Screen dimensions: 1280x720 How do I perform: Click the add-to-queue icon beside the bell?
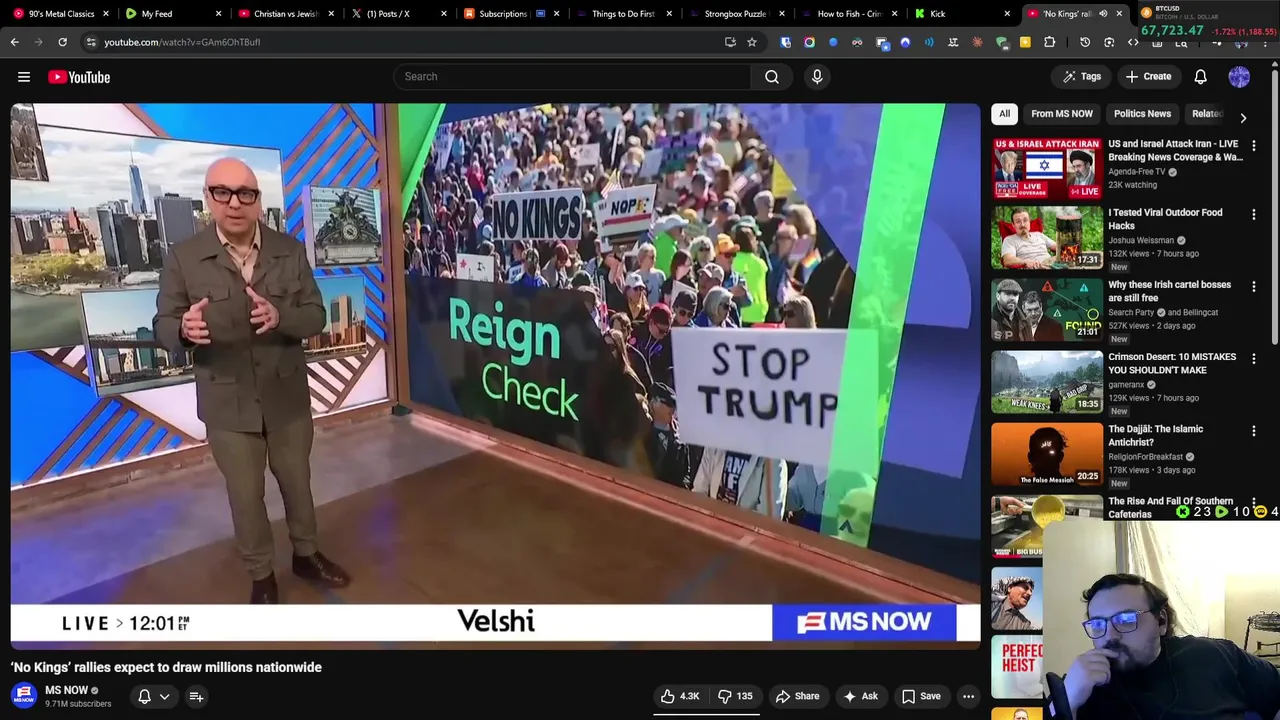point(196,696)
